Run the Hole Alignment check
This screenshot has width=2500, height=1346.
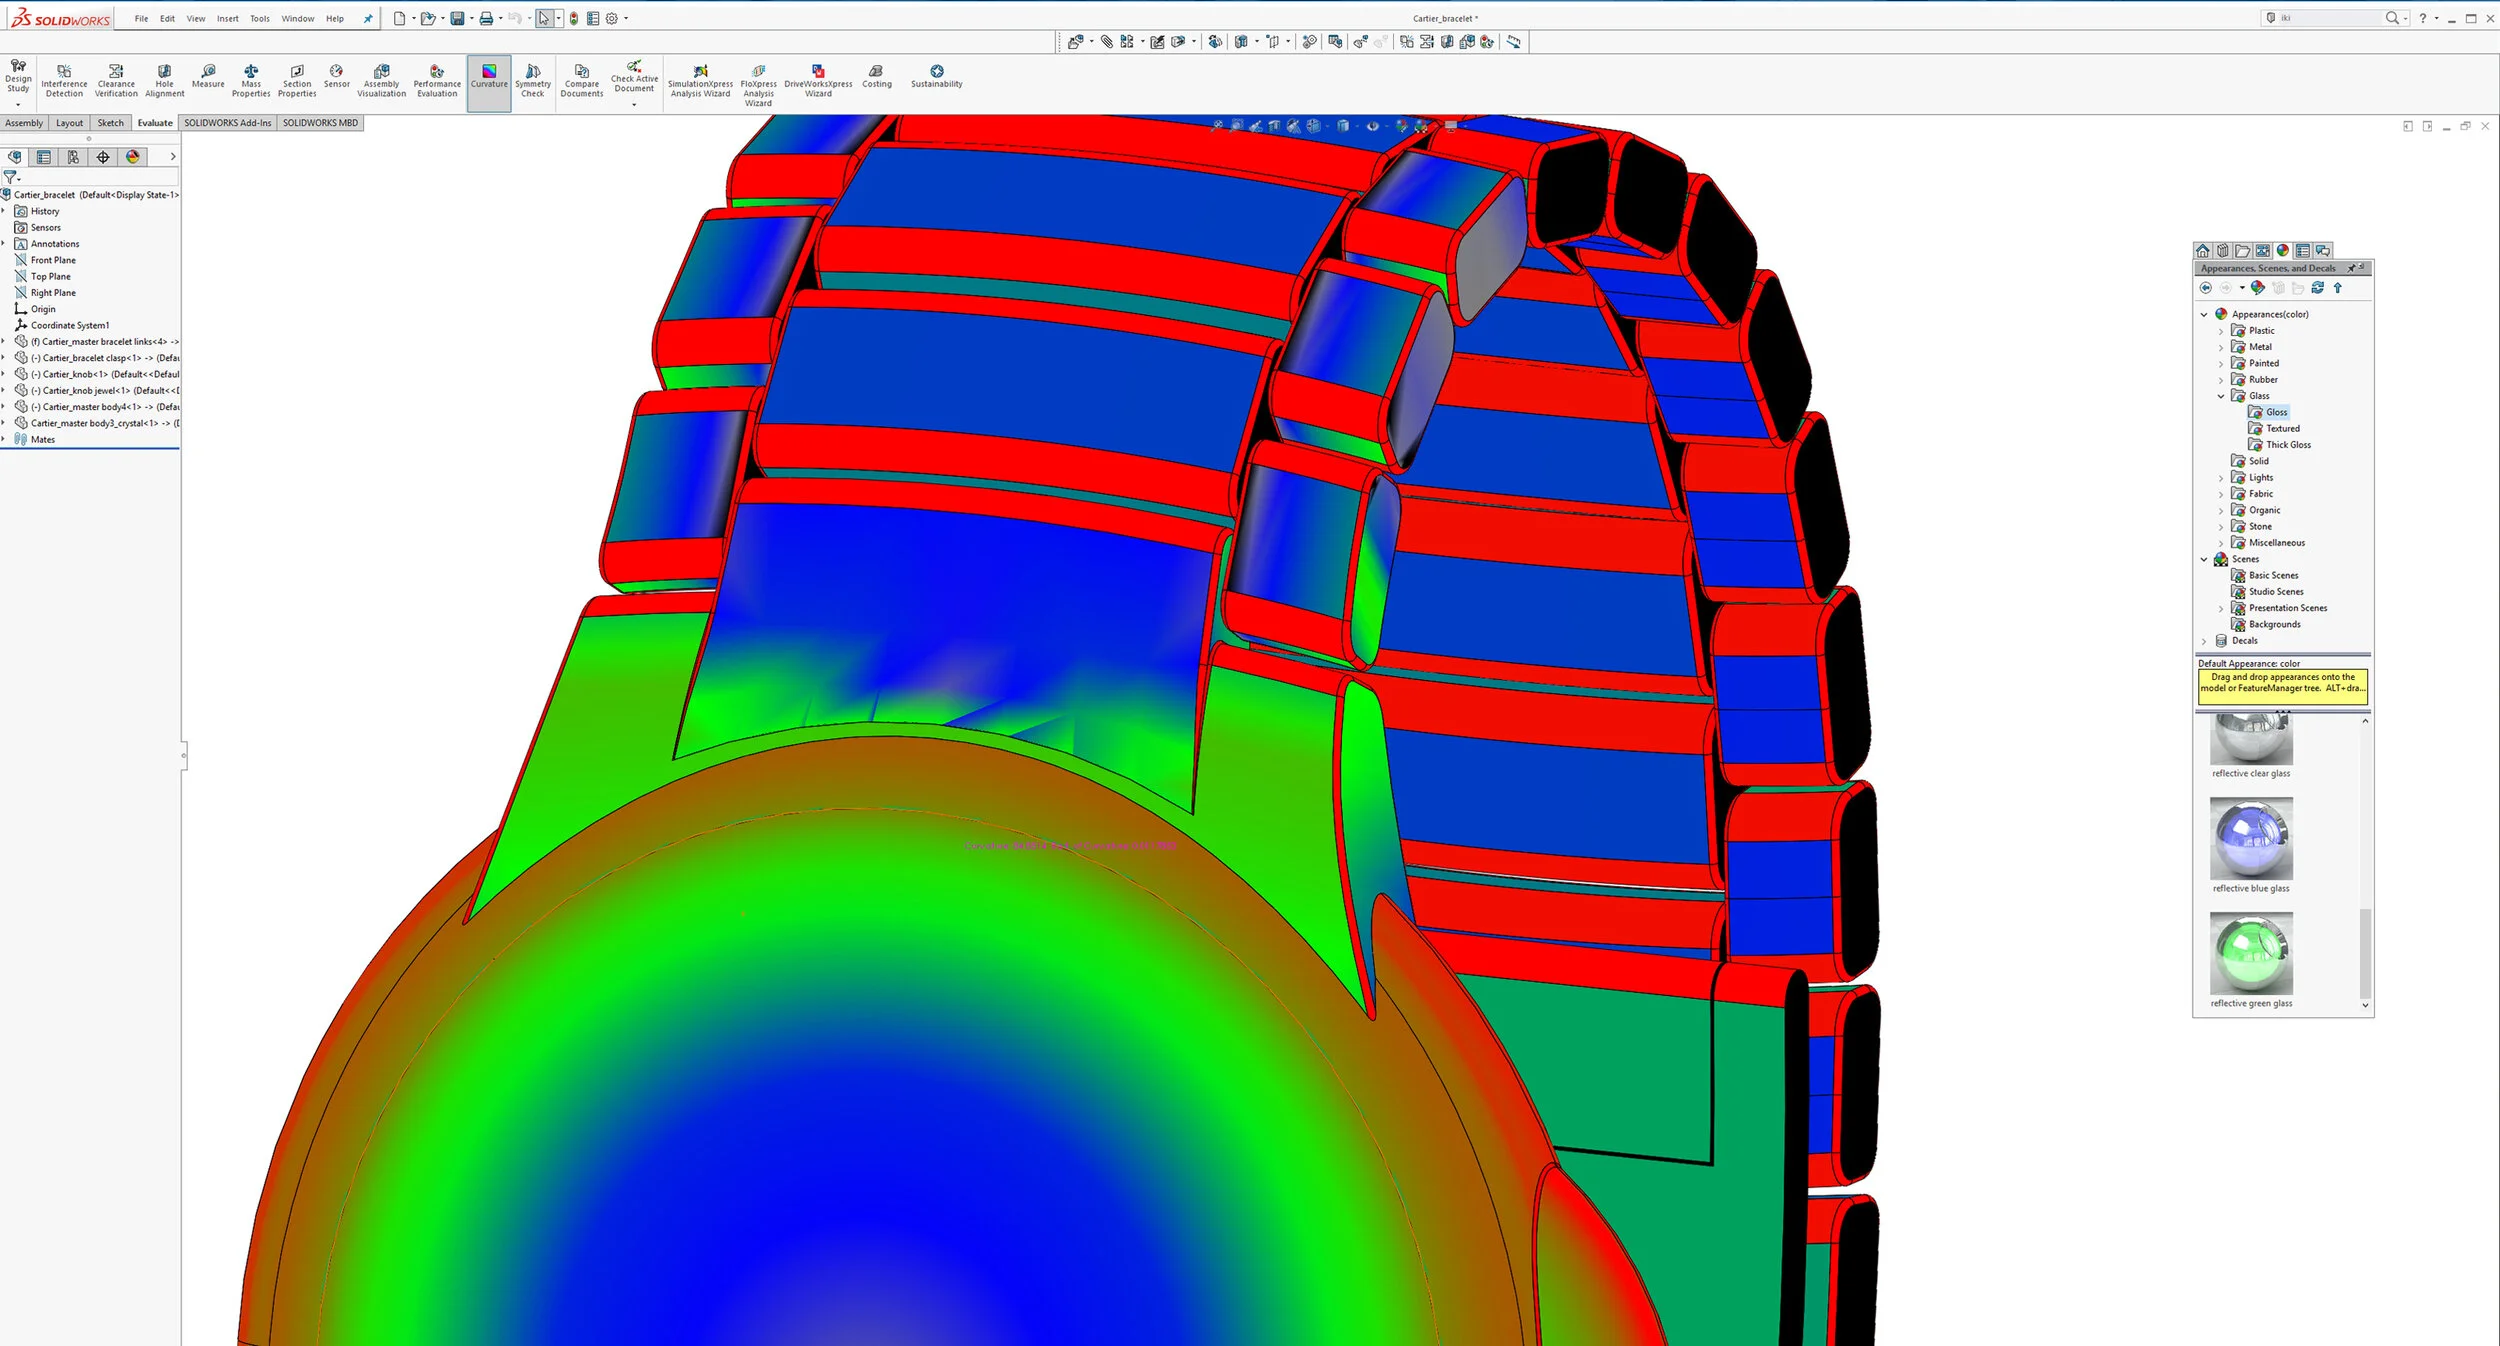click(x=165, y=81)
